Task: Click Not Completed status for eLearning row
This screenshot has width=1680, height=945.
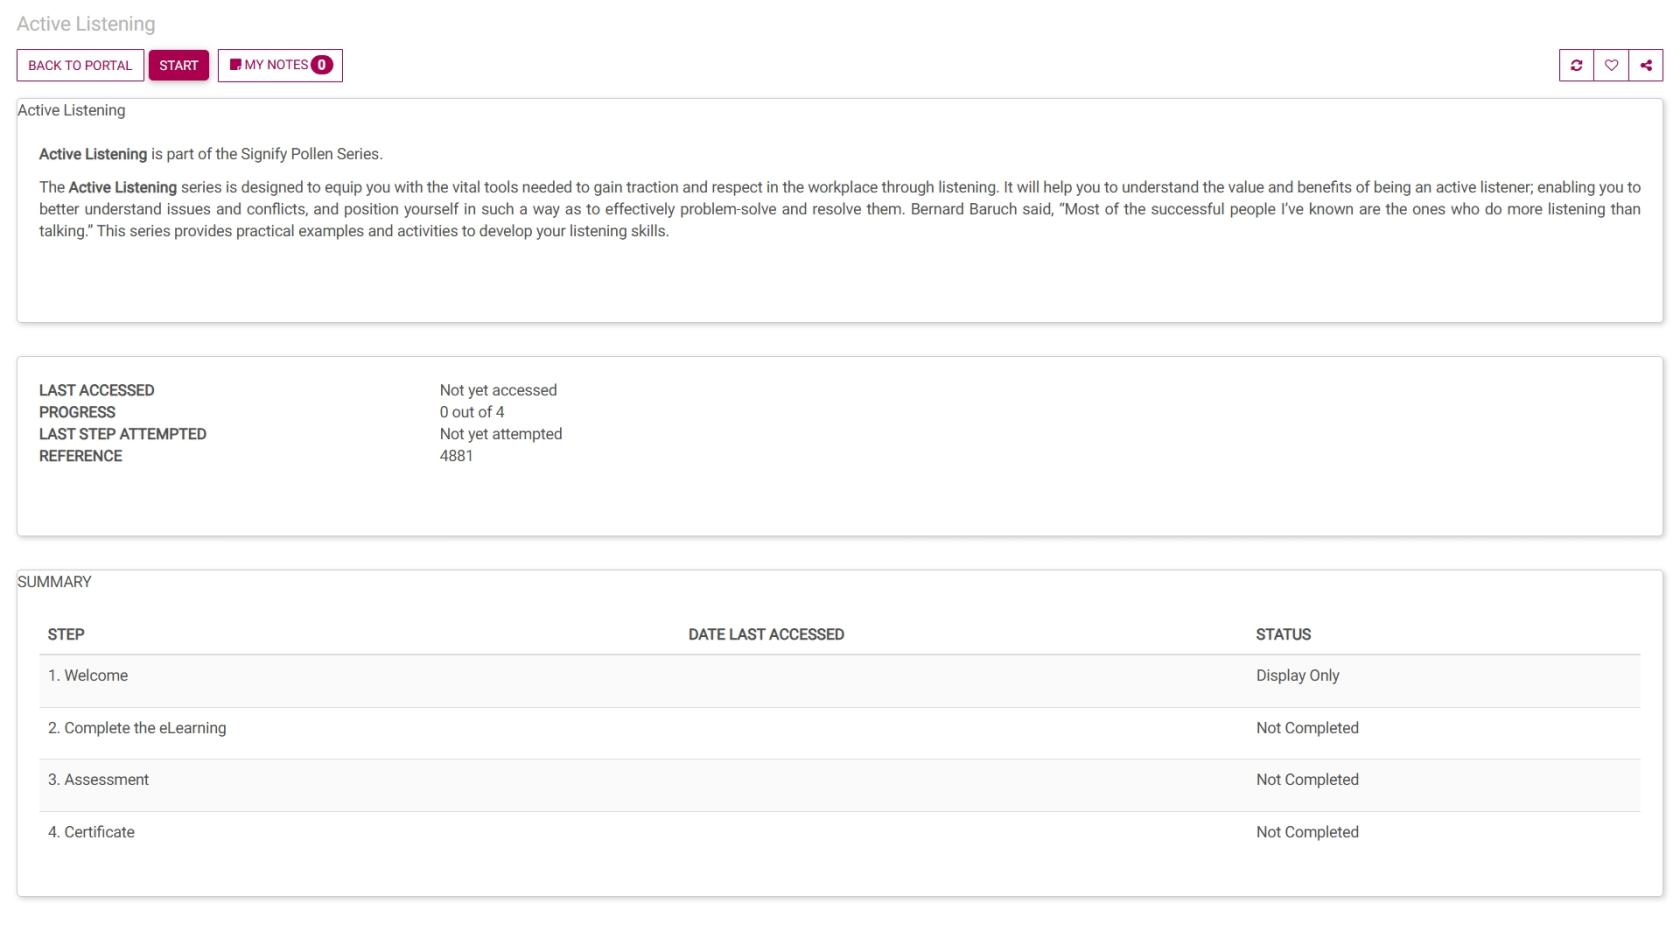Action: [1307, 728]
